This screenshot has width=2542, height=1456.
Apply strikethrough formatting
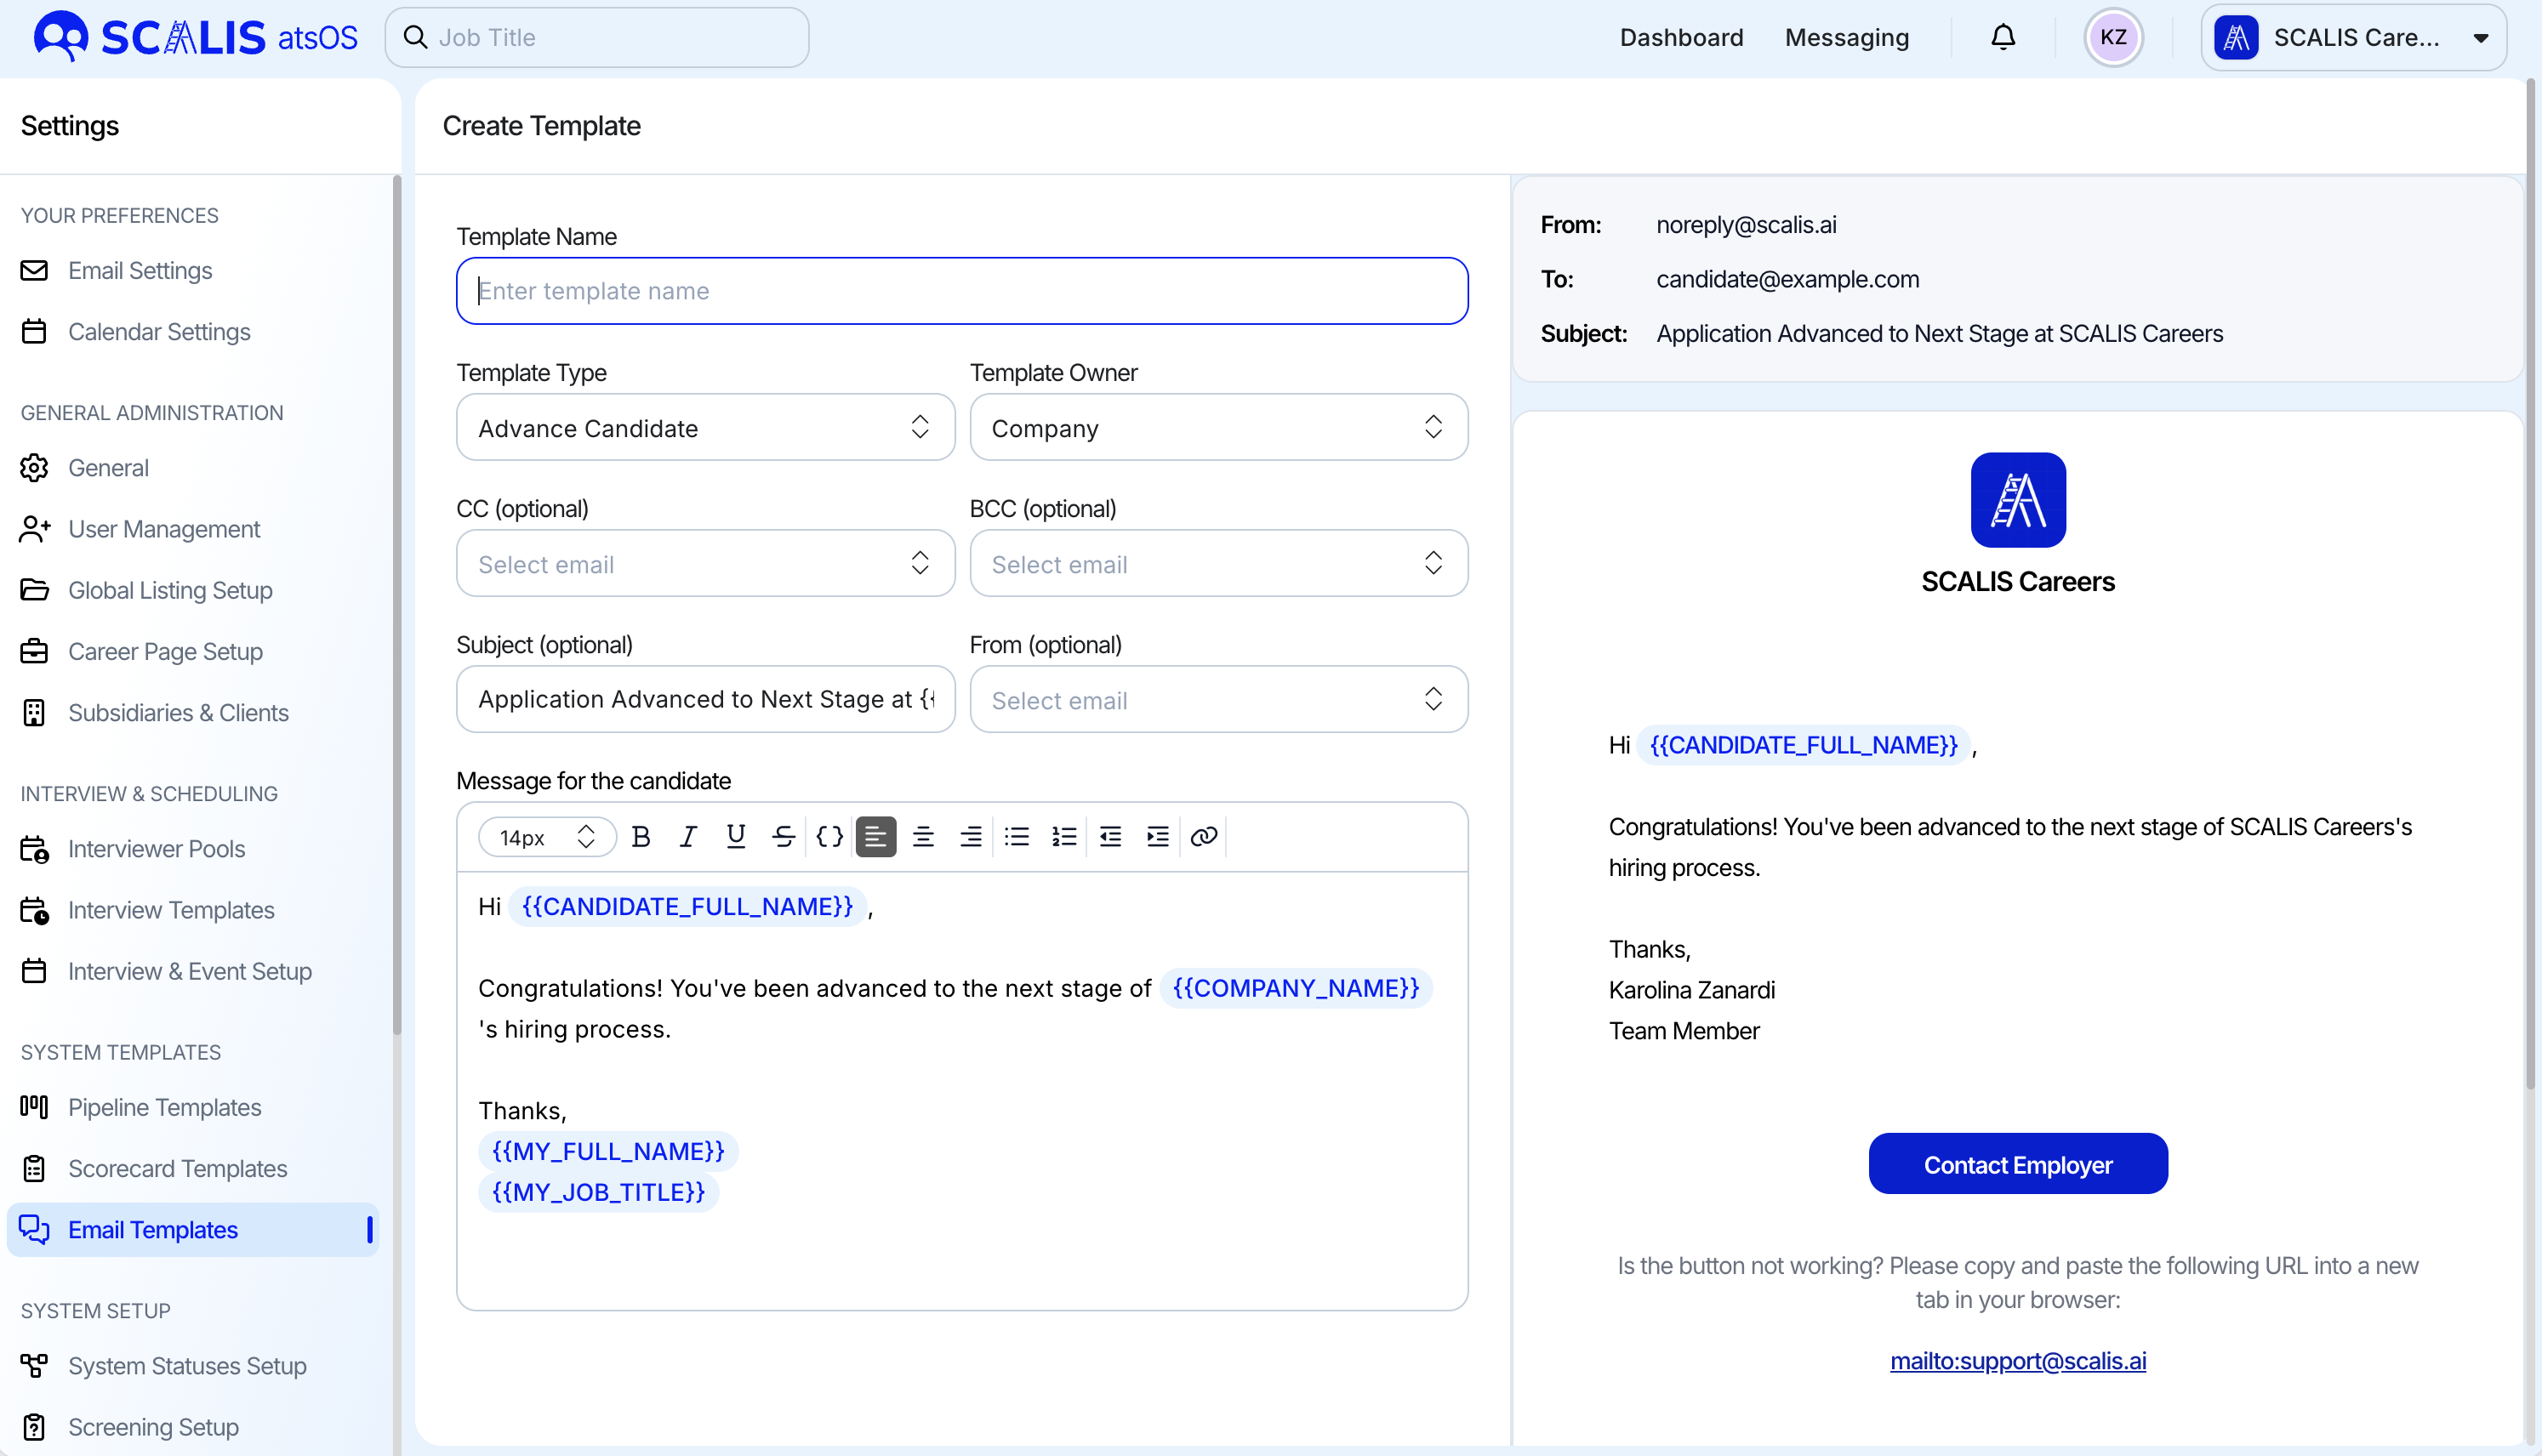click(783, 836)
